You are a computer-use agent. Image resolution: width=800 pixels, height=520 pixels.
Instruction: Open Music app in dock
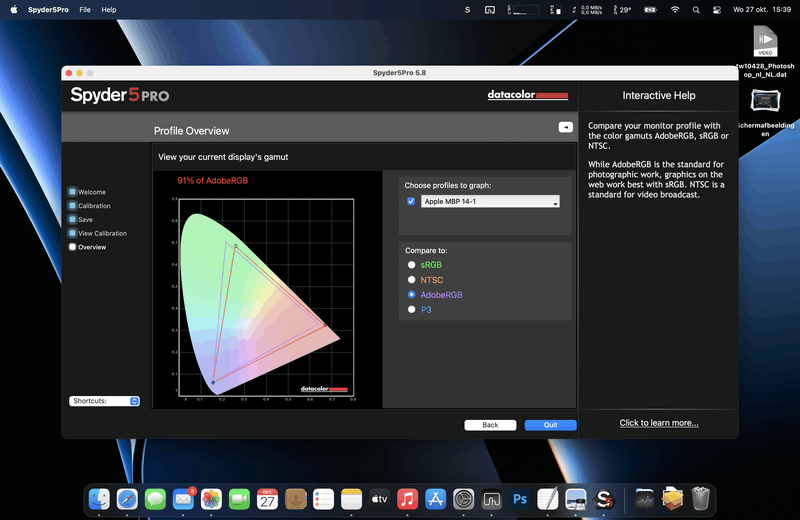(x=407, y=499)
